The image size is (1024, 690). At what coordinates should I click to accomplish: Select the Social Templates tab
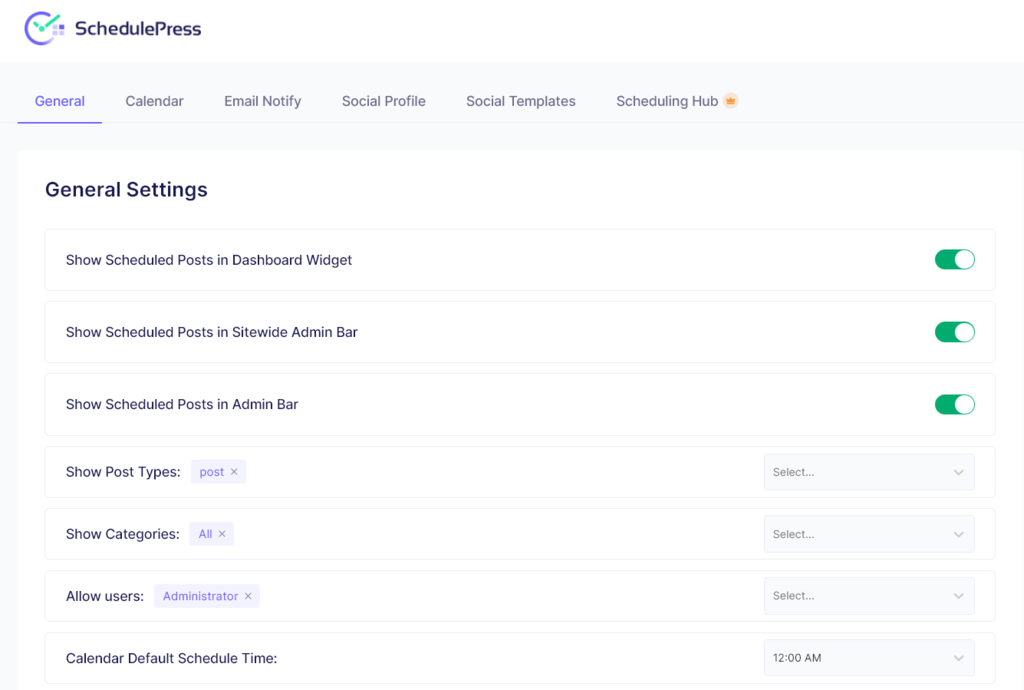coord(520,100)
